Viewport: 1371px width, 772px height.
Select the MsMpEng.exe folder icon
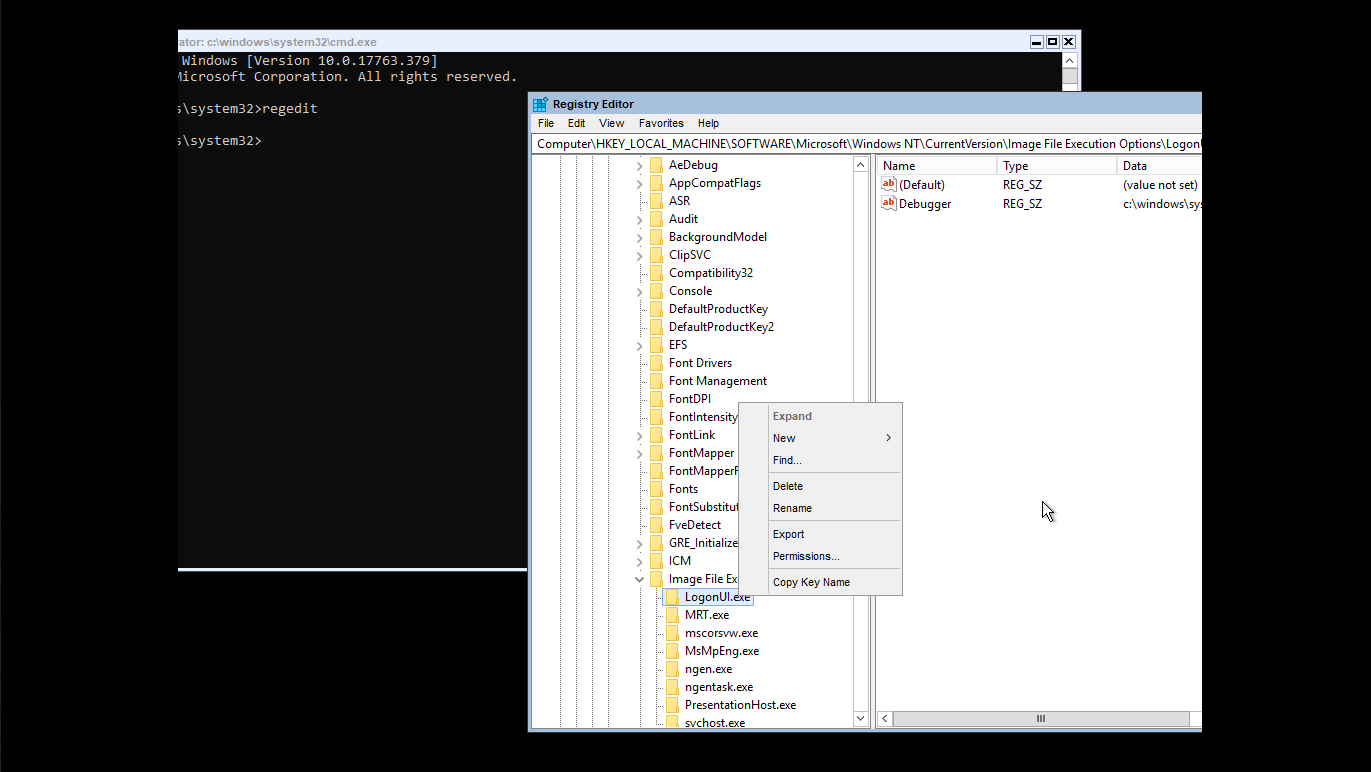(x=672, y=651)
